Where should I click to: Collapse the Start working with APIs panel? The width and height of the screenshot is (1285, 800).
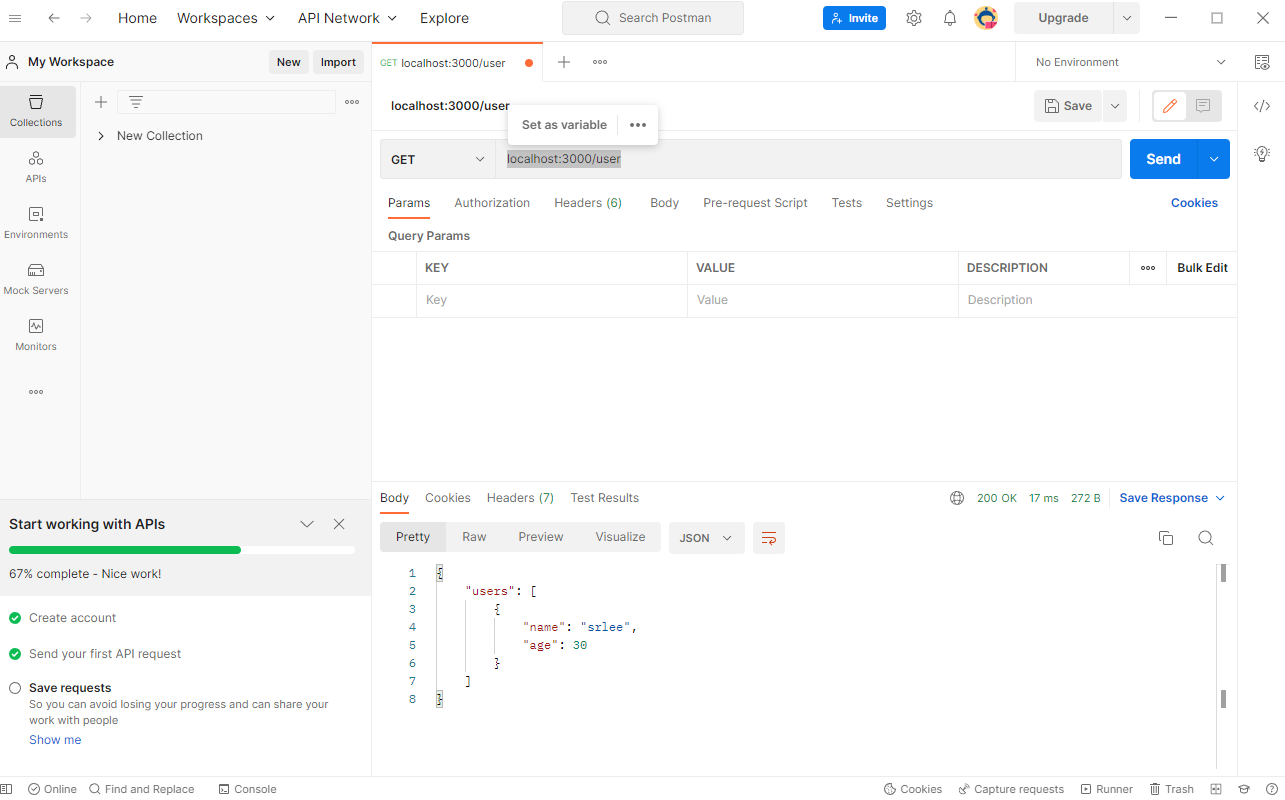[307, 524]
